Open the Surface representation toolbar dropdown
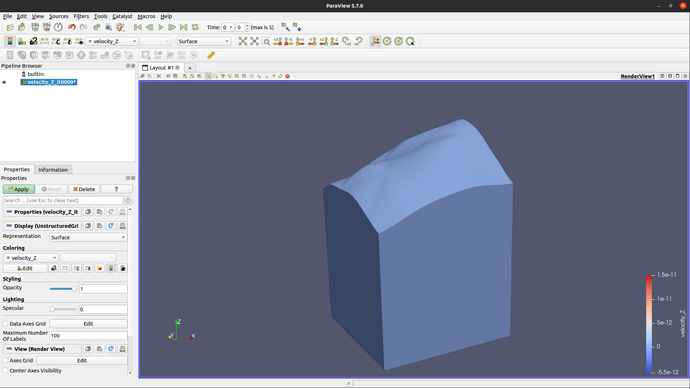 (x=204, y=41)
